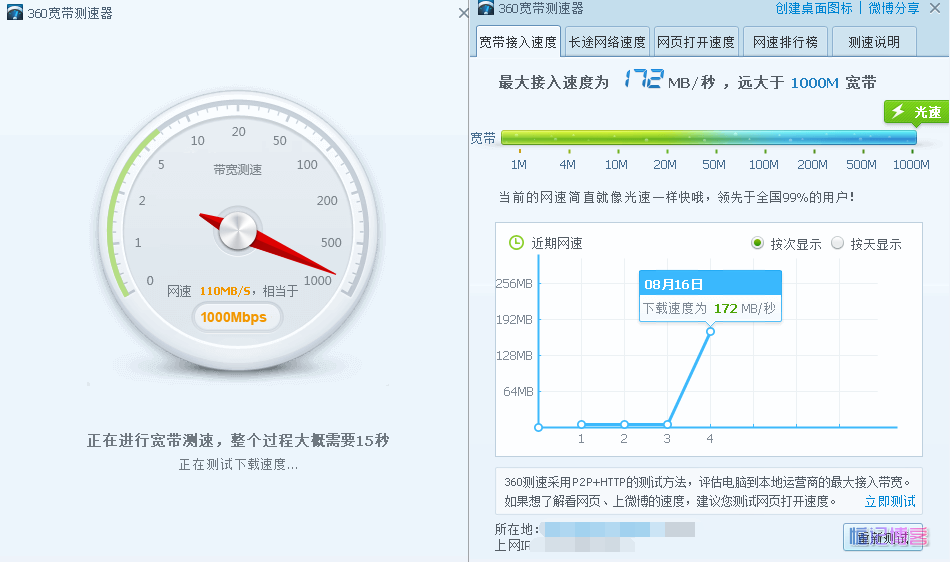The width and height of the screenshot is (950, 562).
Task: Click the clock icon beside 近期网速
Action: coord(516,243)
